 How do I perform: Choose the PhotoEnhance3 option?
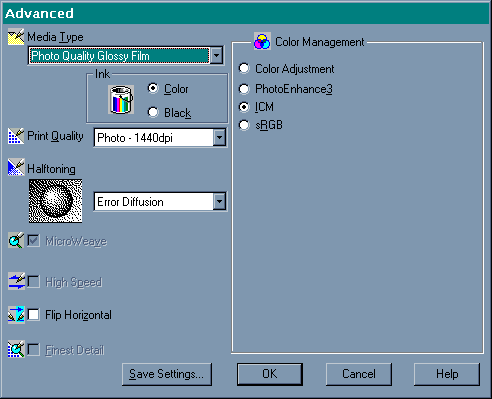coord(244,89)
